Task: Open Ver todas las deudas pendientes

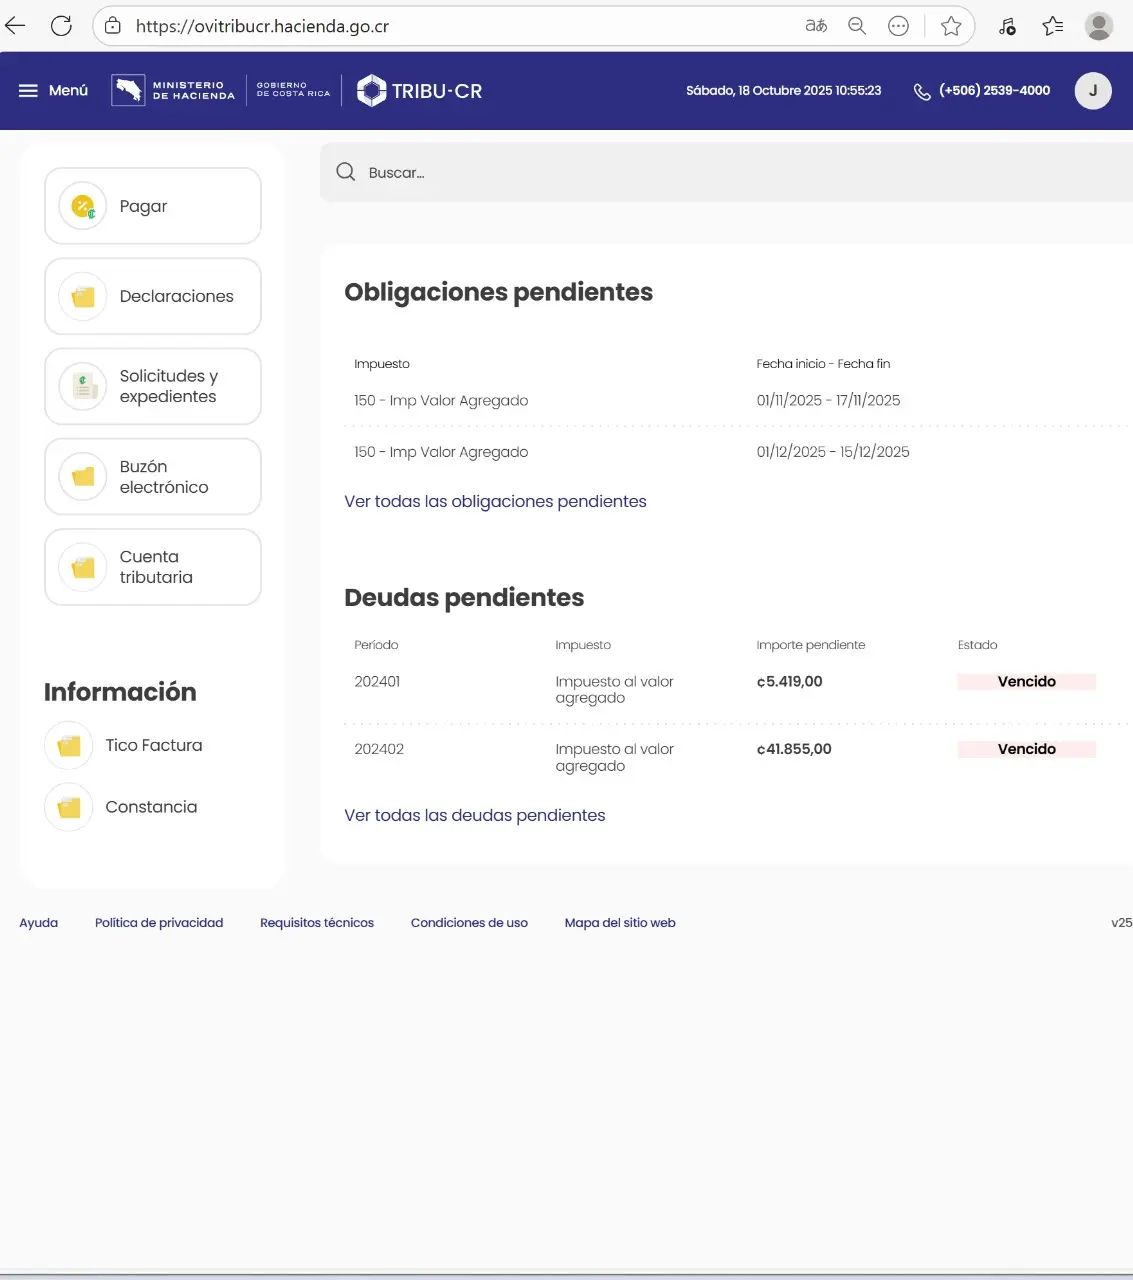Action: click(474, 816)
